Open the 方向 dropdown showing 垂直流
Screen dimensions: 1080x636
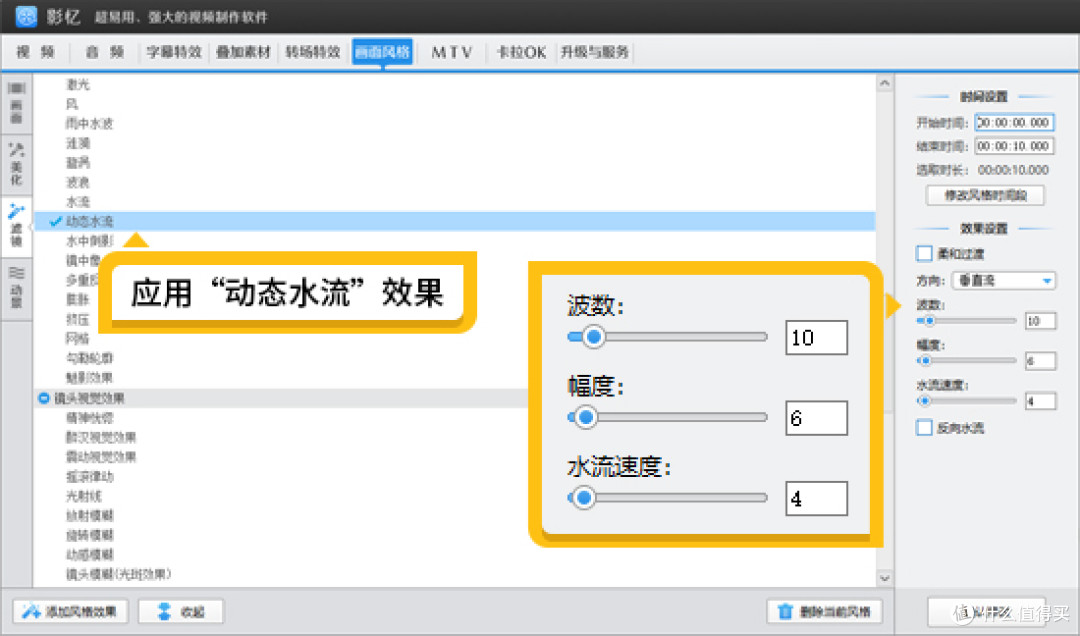pos(1004,281)
